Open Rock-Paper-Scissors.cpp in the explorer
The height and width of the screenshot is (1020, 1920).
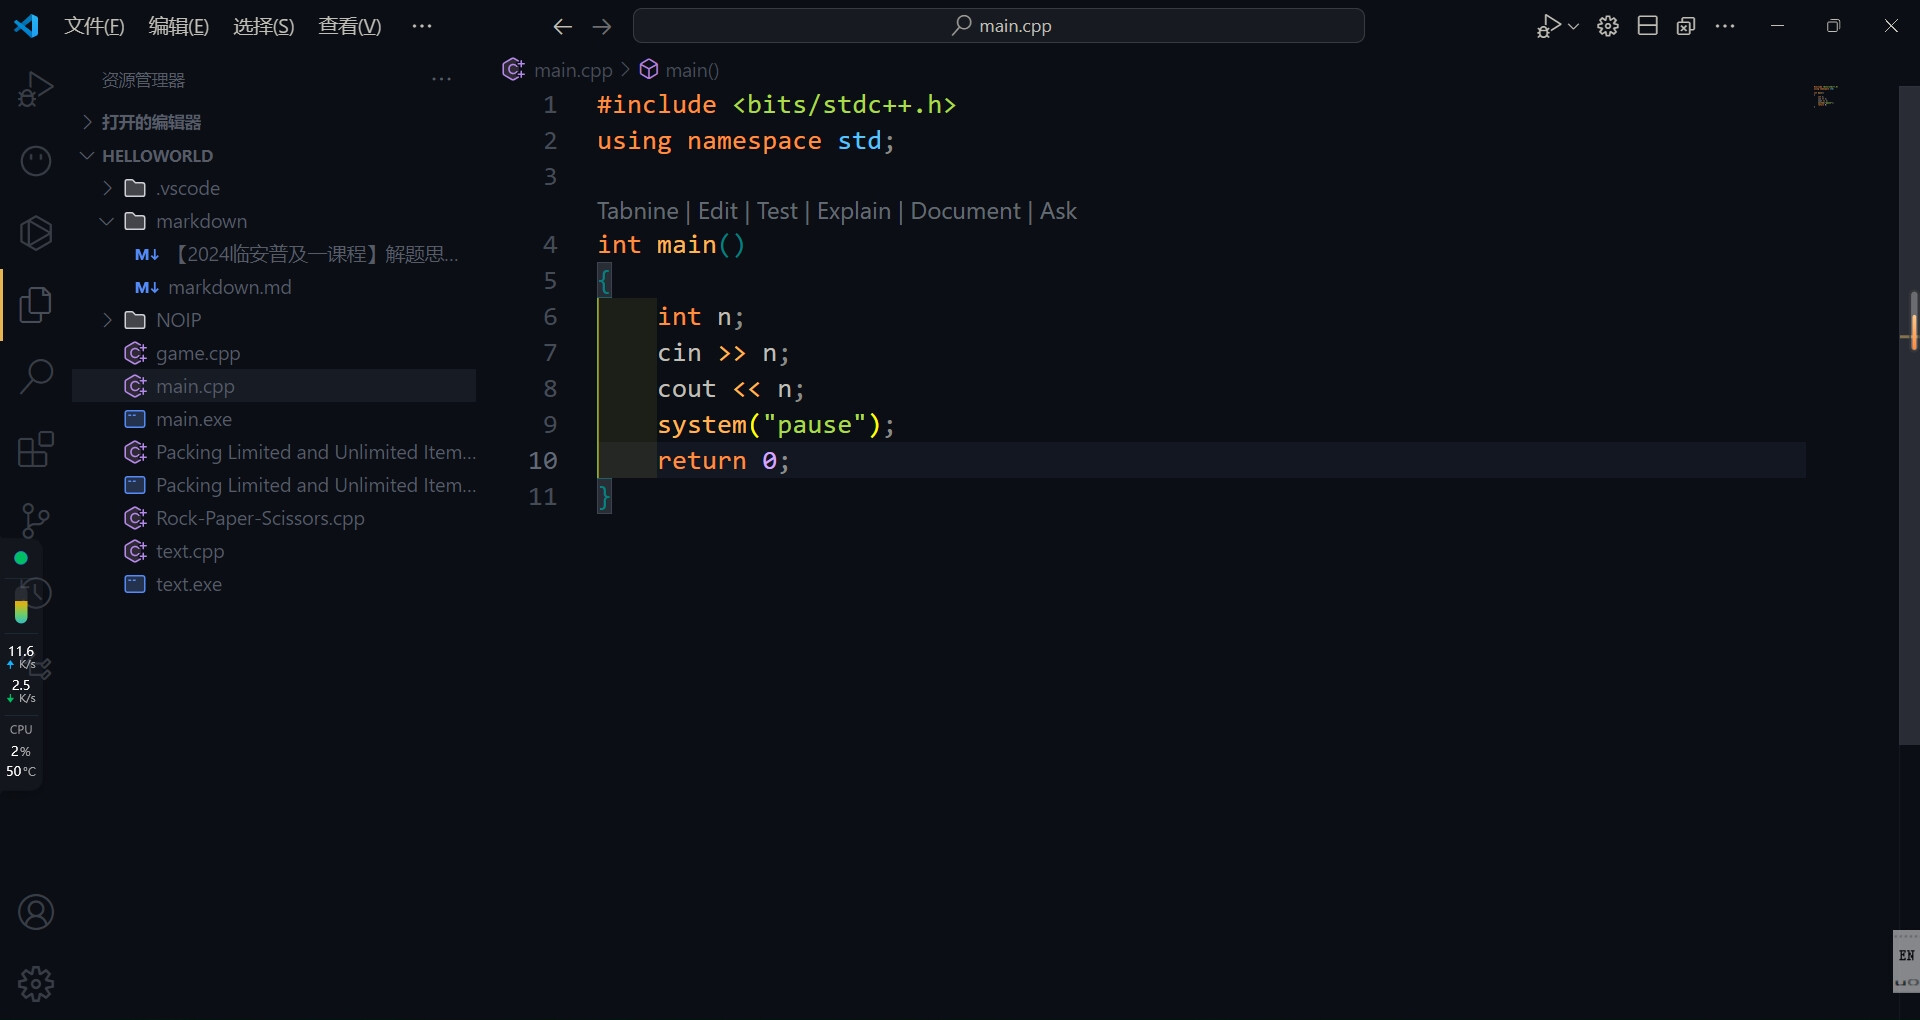260,518
